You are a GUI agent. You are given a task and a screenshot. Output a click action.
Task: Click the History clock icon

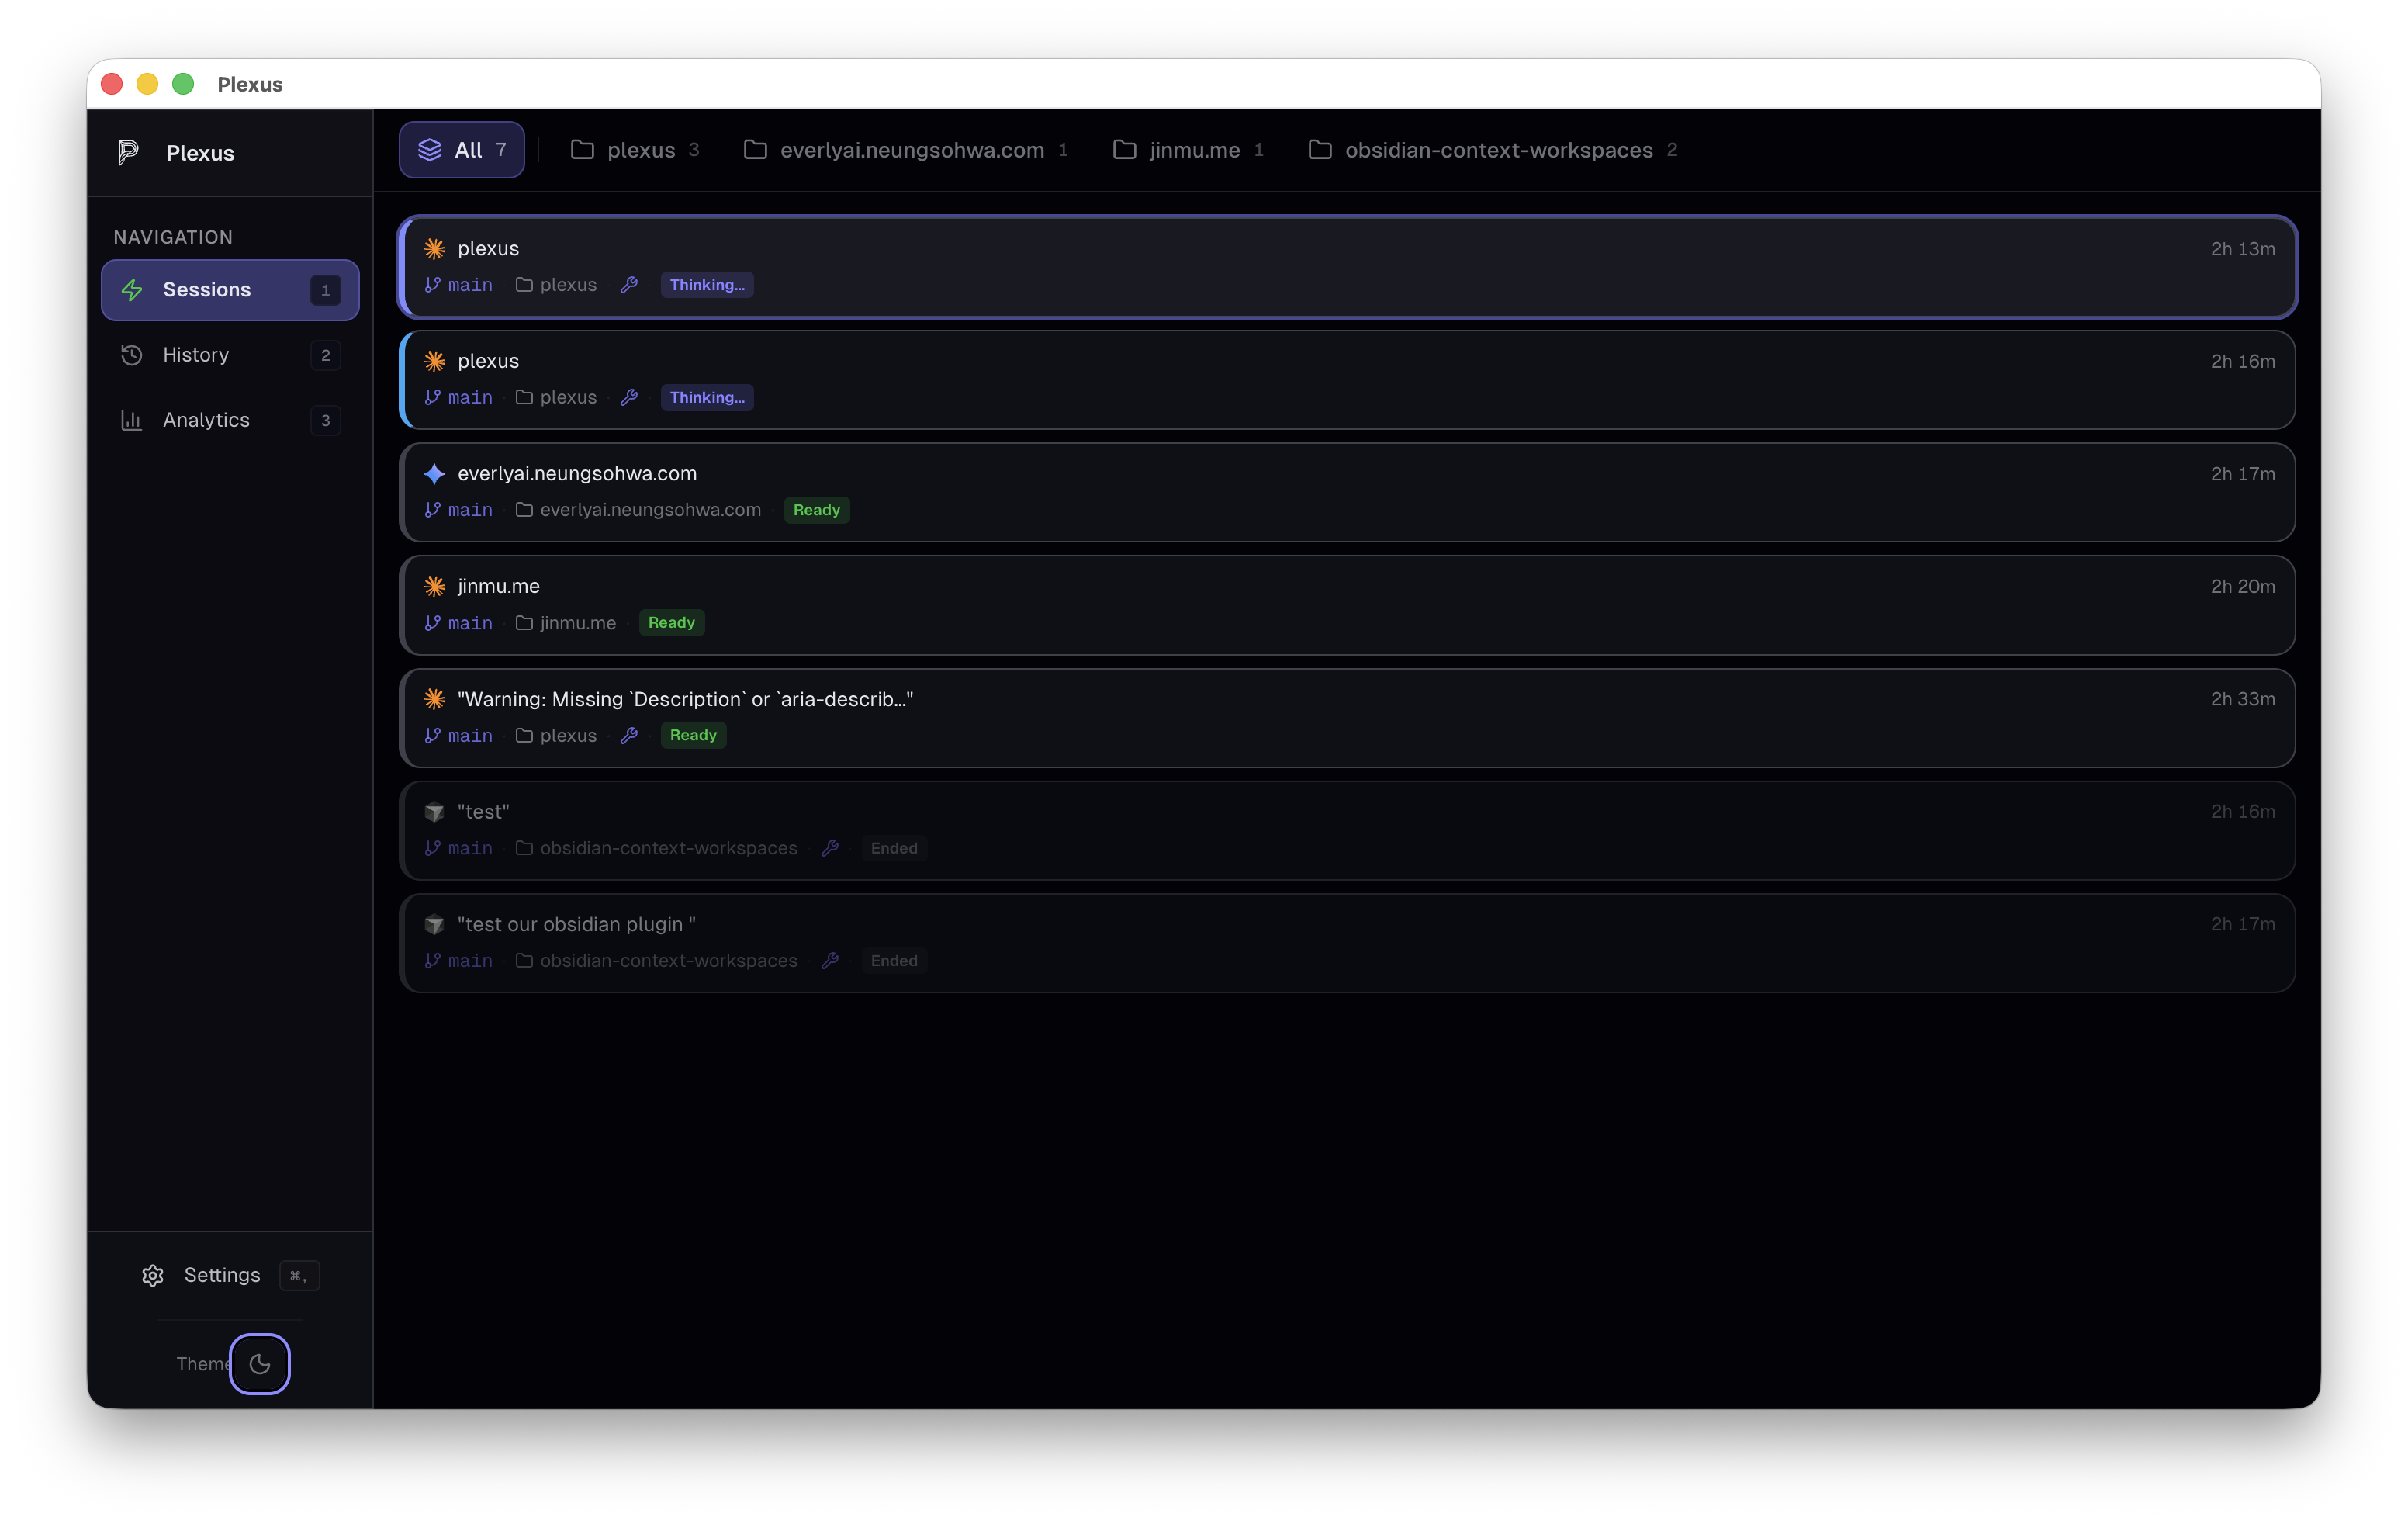(132, 355)
